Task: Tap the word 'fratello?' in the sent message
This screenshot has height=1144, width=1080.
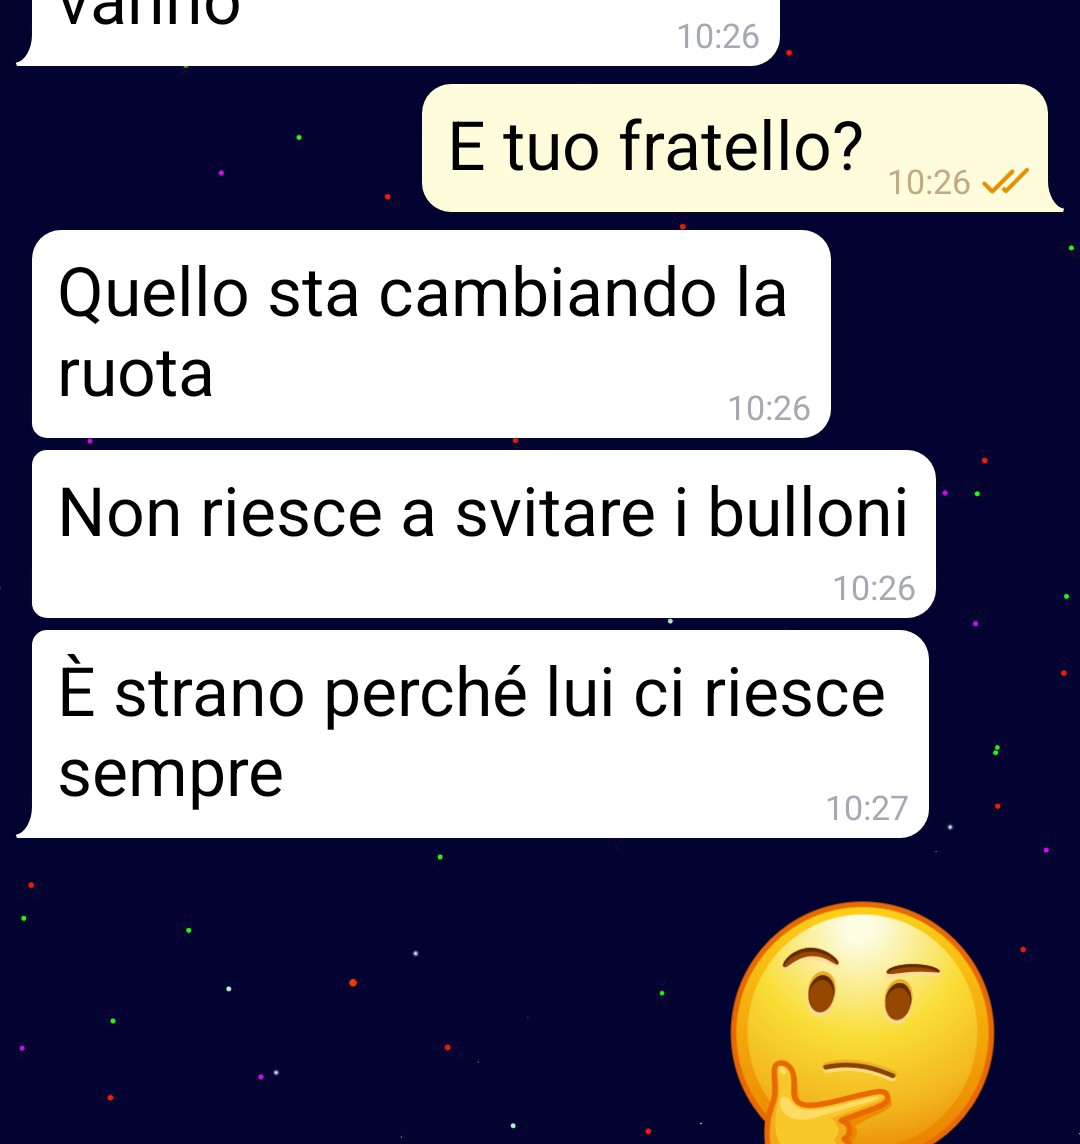Action: 741,147
